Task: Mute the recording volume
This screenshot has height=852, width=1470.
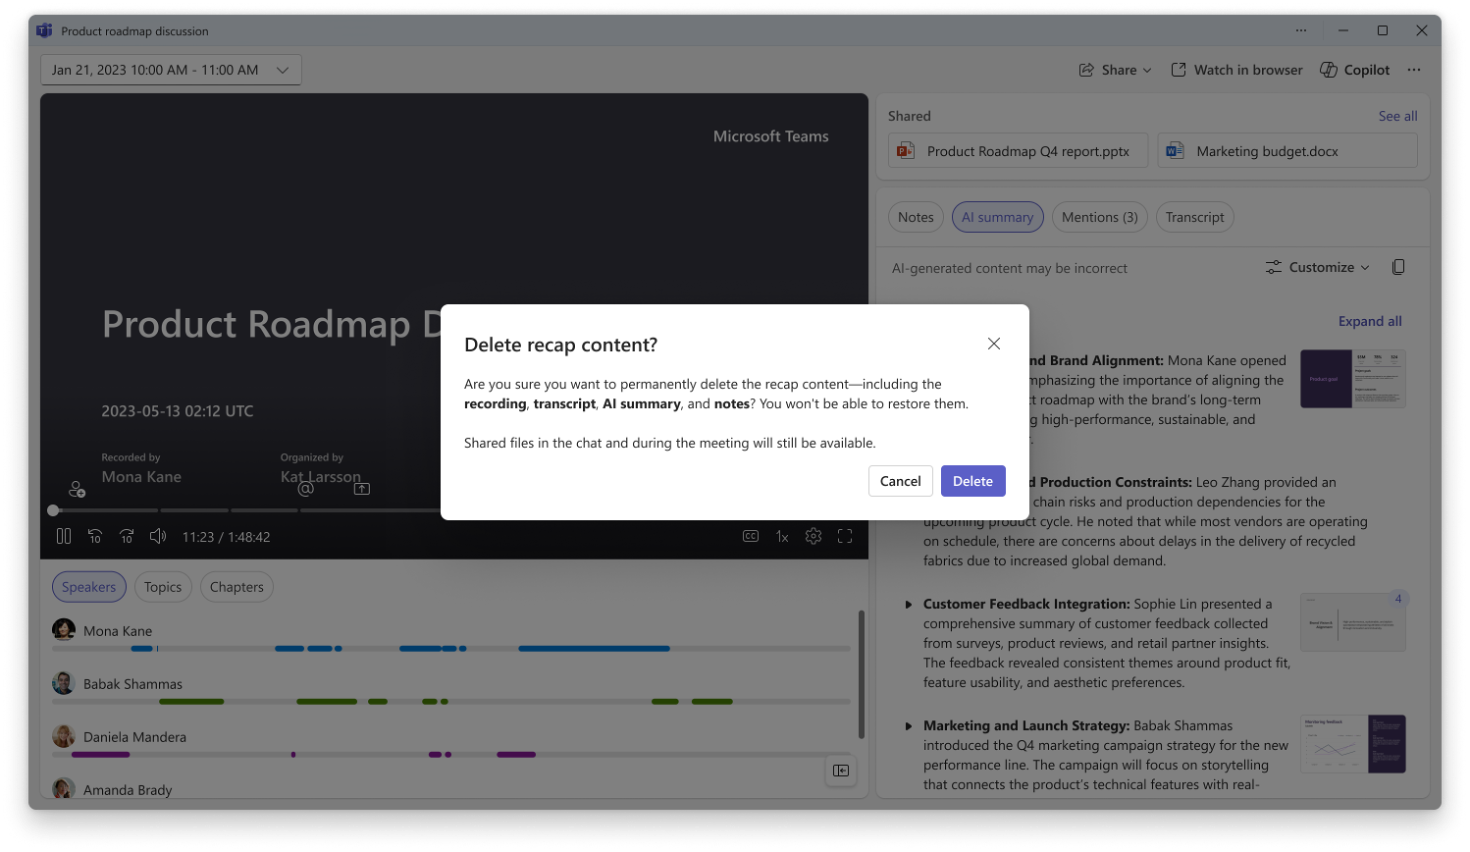Action: tap(158, 537)
